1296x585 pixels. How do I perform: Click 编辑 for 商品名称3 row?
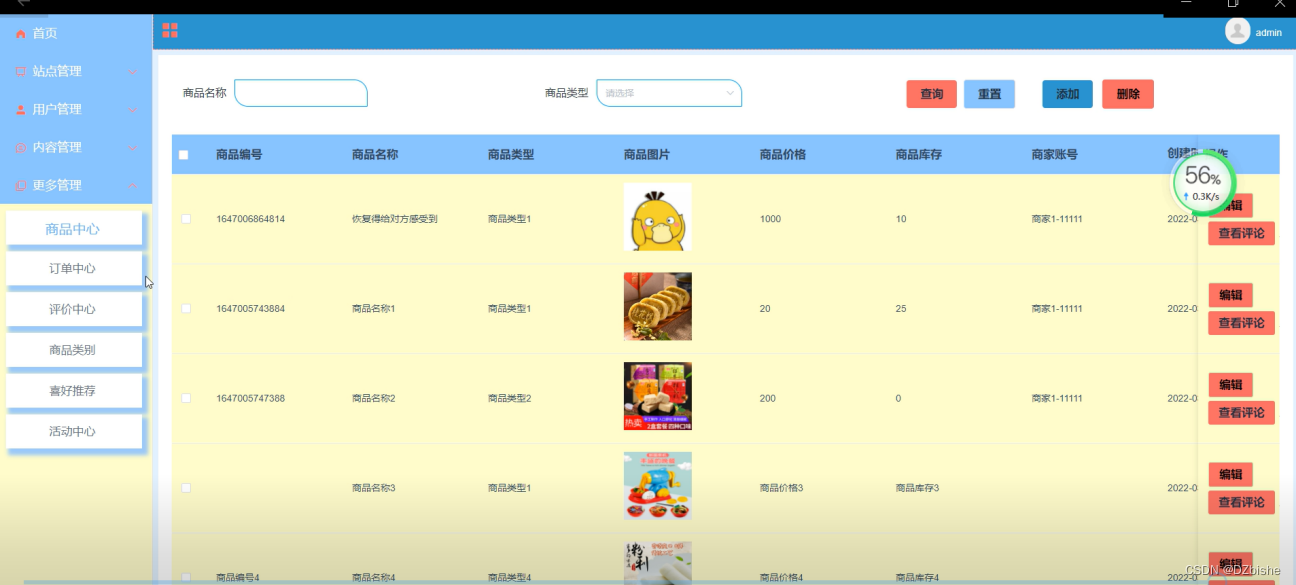coord(1231,475)
